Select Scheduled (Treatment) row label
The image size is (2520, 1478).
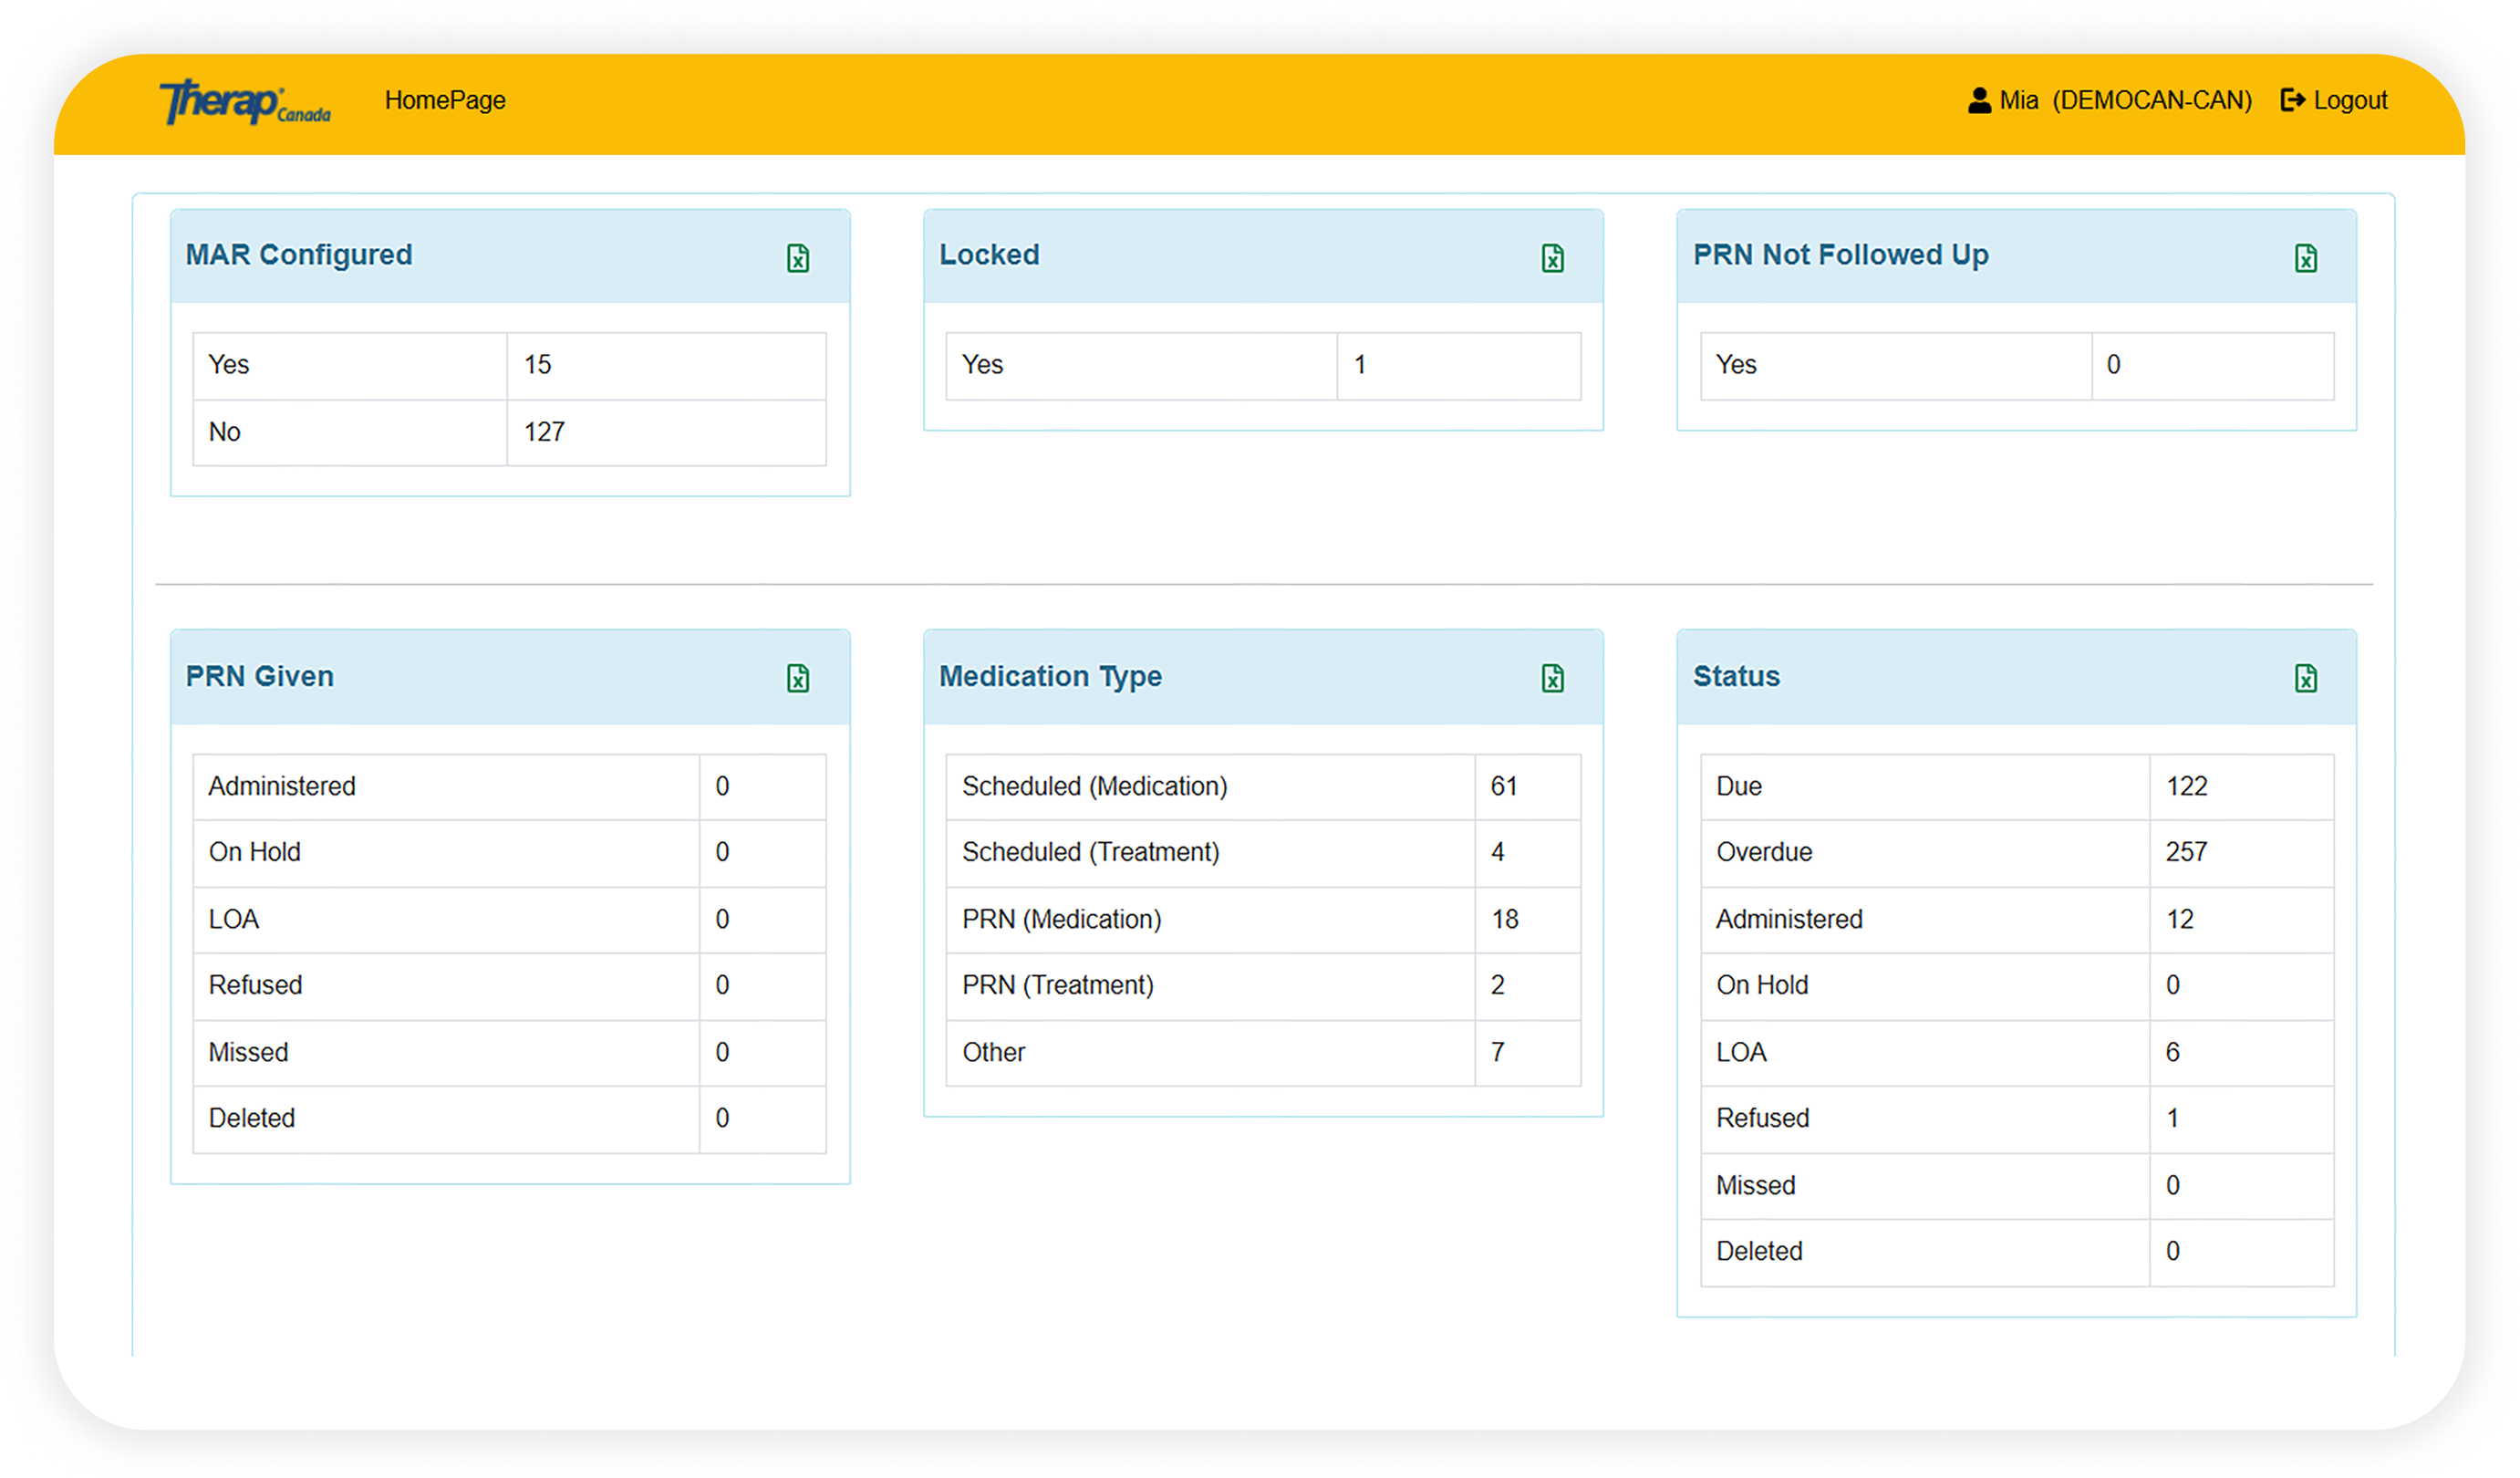pyautogui.click(x=1090, y=852)
